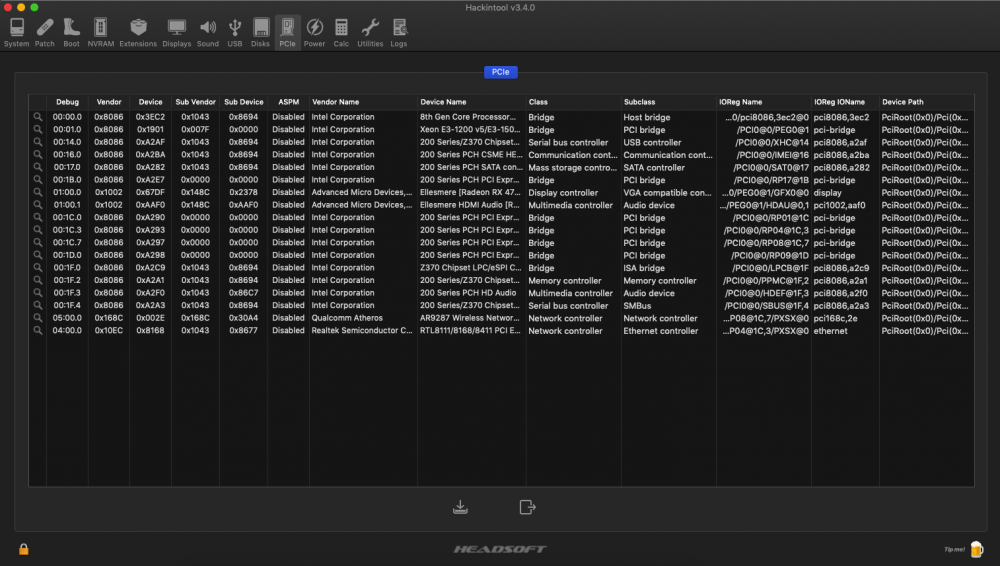Viewport: 1000px width, 566px height.
Task: Select the 'Host bridge' subclass cell
Action: click(647, 117)
